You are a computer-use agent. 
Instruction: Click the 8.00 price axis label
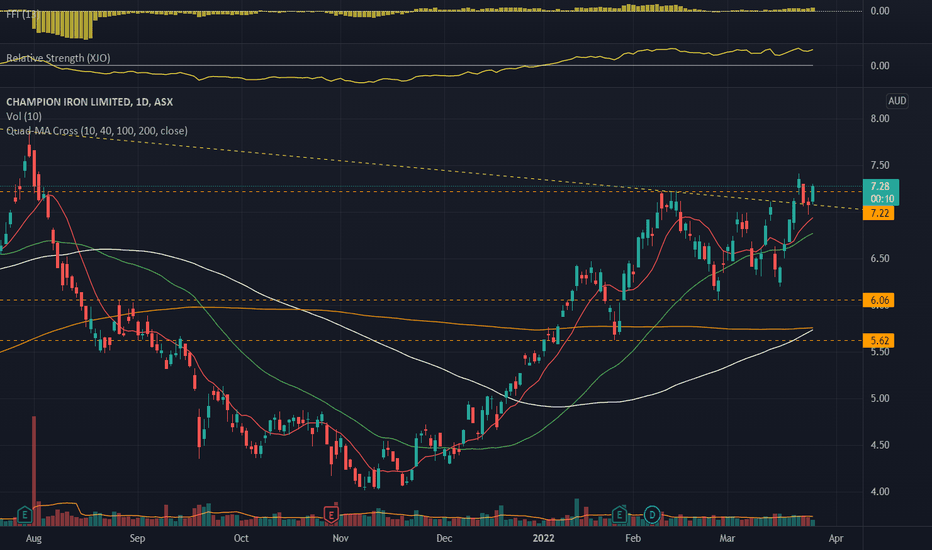coord(880,118)
